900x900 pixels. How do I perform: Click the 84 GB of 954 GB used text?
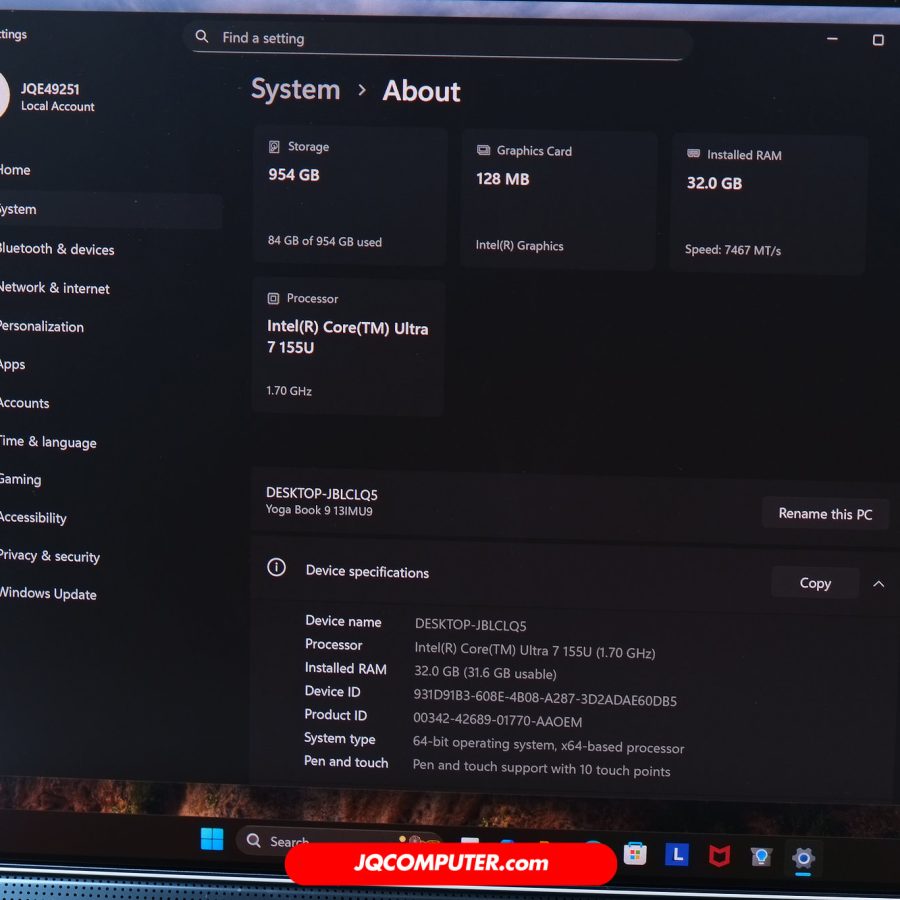[x=325, y=241]
